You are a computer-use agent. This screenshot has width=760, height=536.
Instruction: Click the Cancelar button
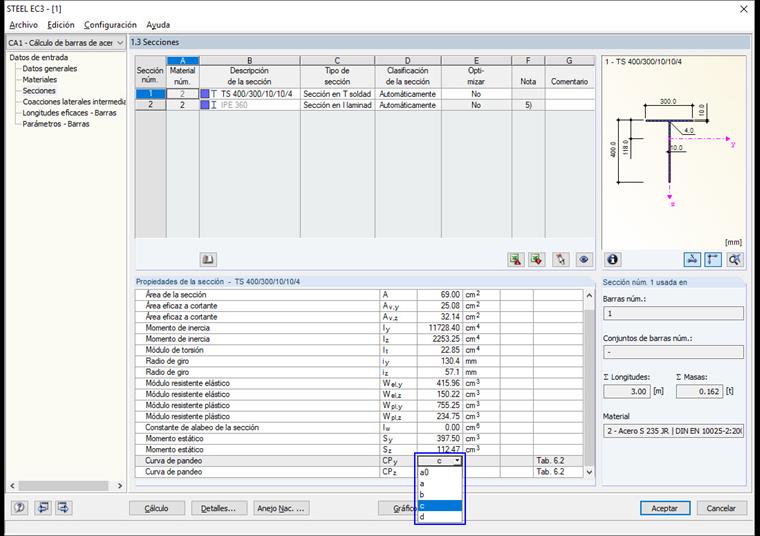coord(721,508)
